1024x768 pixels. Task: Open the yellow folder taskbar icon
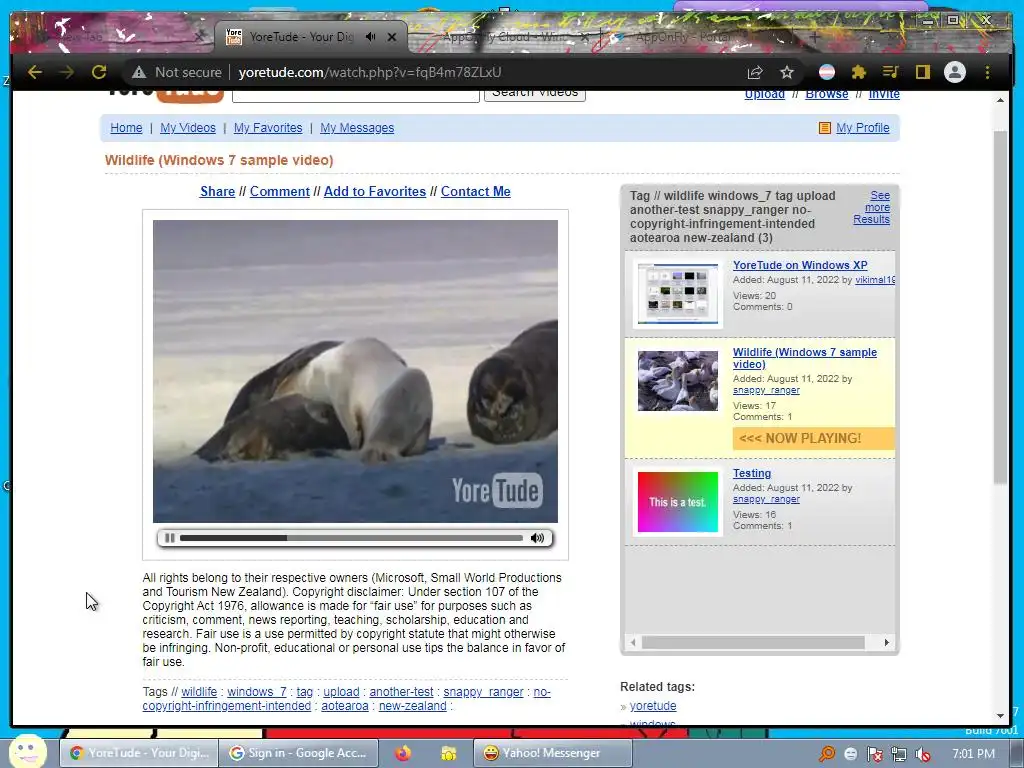(x=449, y=753)
